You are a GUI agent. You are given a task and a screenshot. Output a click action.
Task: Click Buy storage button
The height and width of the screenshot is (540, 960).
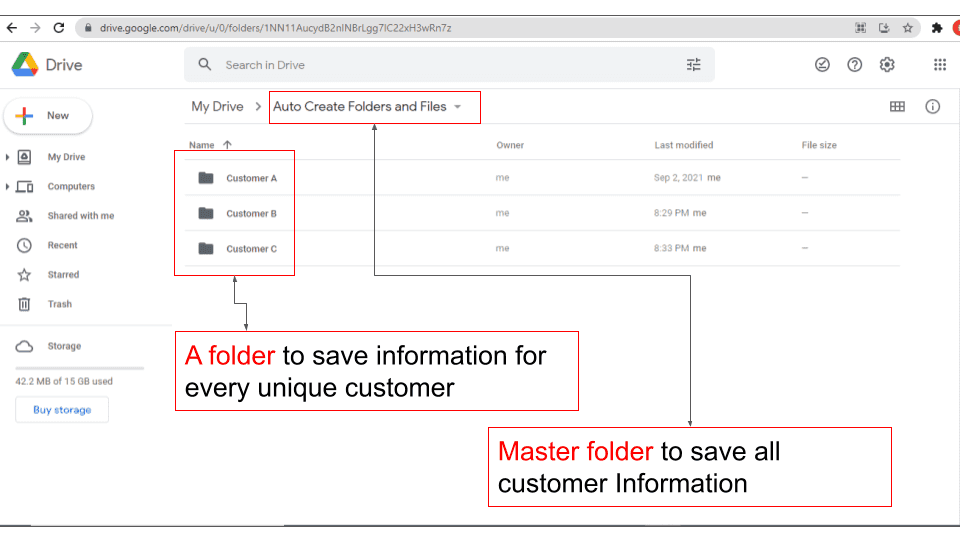click(62, 410)
